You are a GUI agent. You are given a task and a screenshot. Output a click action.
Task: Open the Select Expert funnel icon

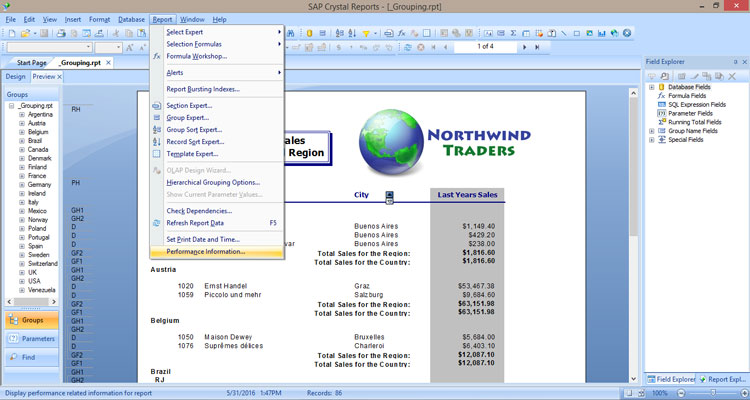click(366, 33)
